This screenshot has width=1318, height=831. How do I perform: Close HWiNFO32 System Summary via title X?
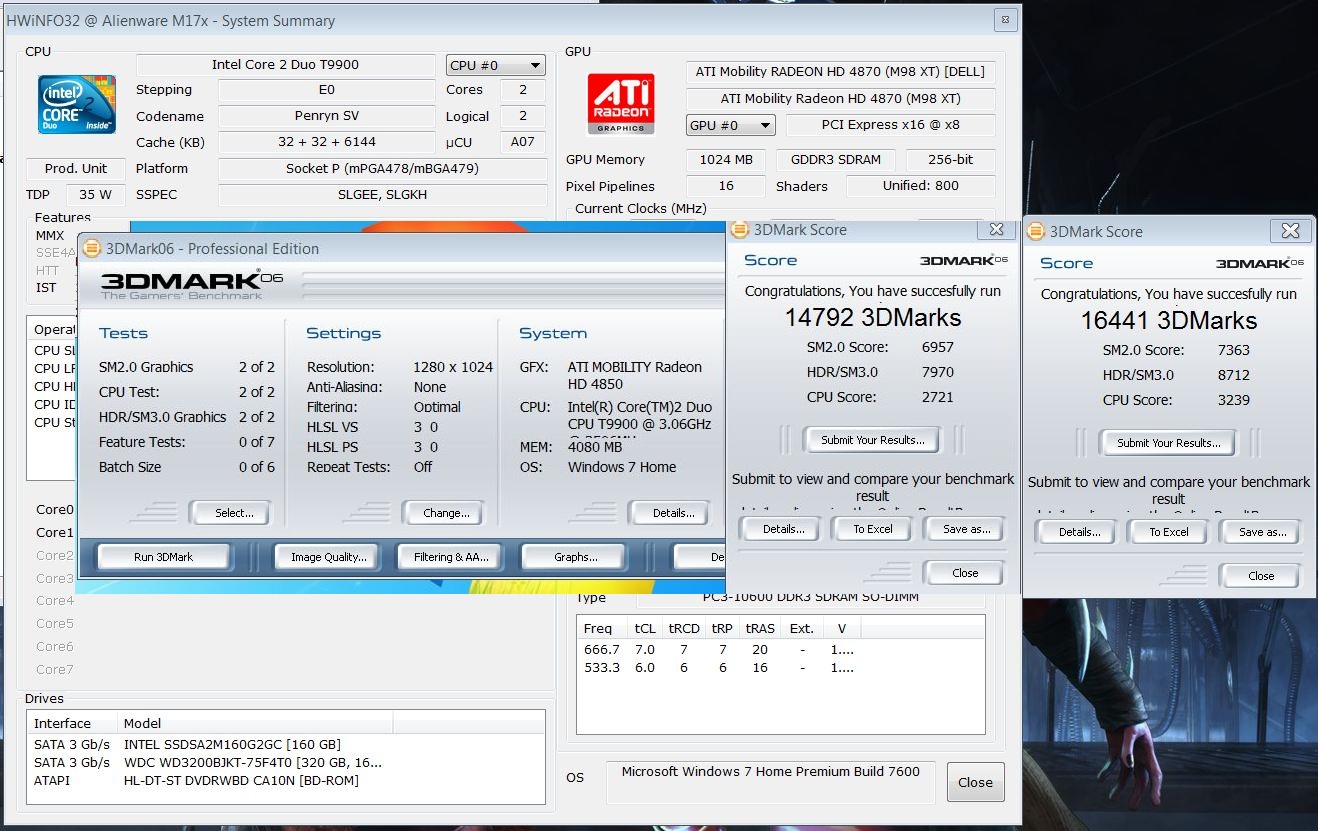pos(1006,19)
